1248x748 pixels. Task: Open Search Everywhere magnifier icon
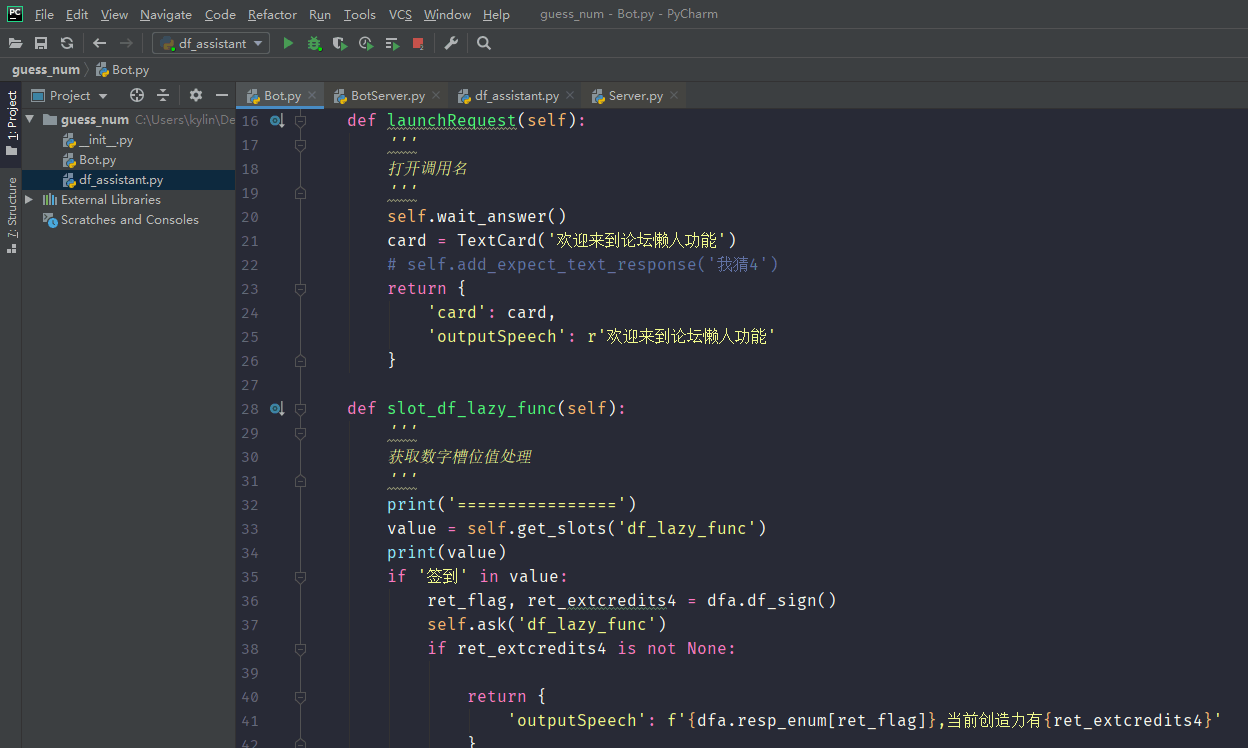tap(484, 43)
